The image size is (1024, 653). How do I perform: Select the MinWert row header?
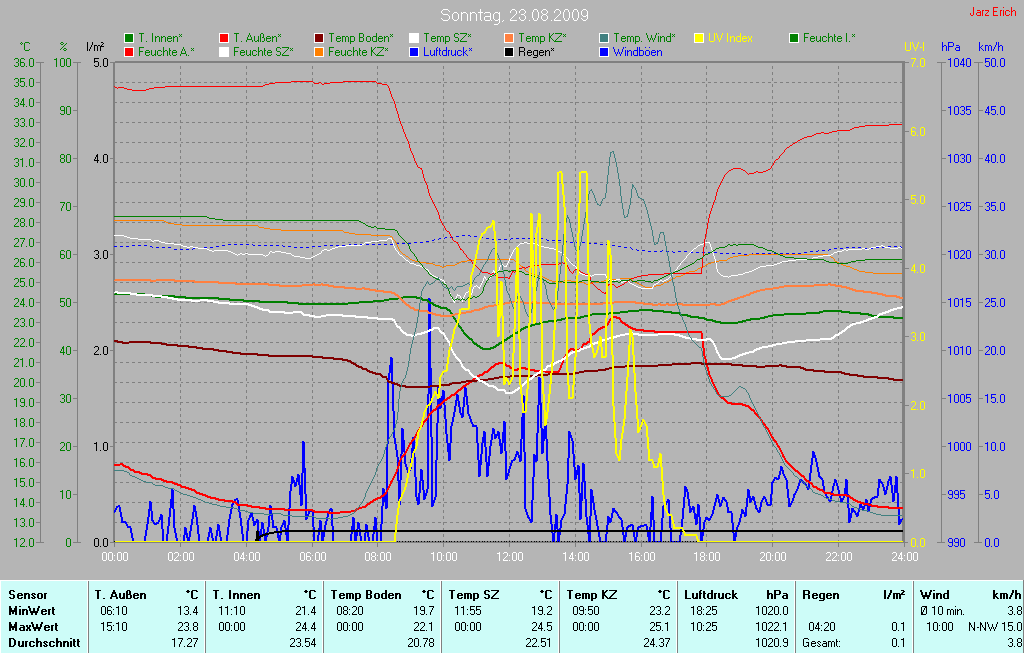coord(31,611)
